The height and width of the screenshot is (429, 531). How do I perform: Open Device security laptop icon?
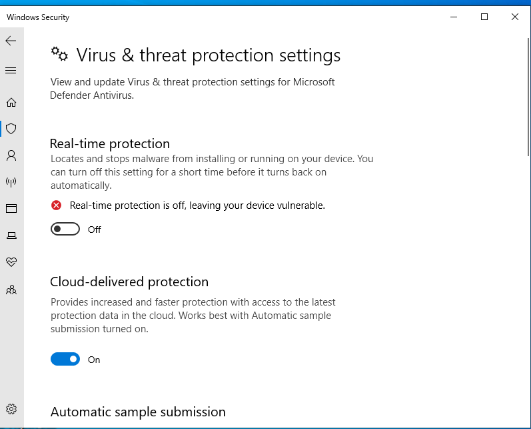pyautogui.click(x=11, y=235)
